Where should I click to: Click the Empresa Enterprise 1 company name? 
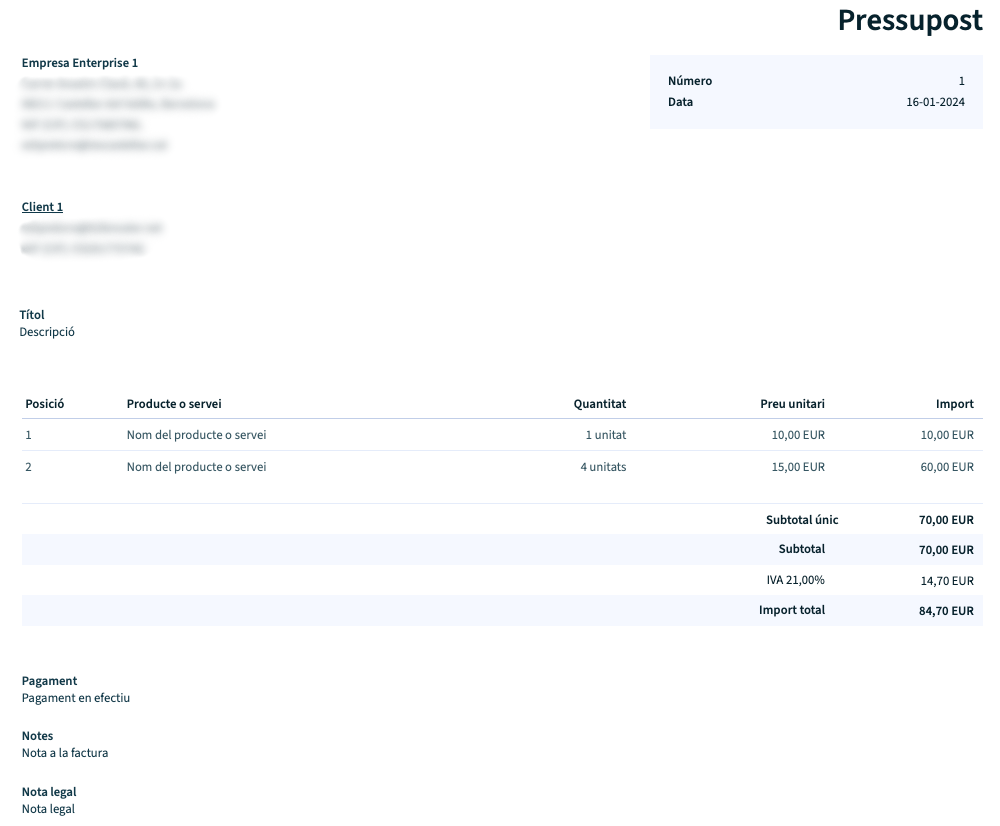80,62
